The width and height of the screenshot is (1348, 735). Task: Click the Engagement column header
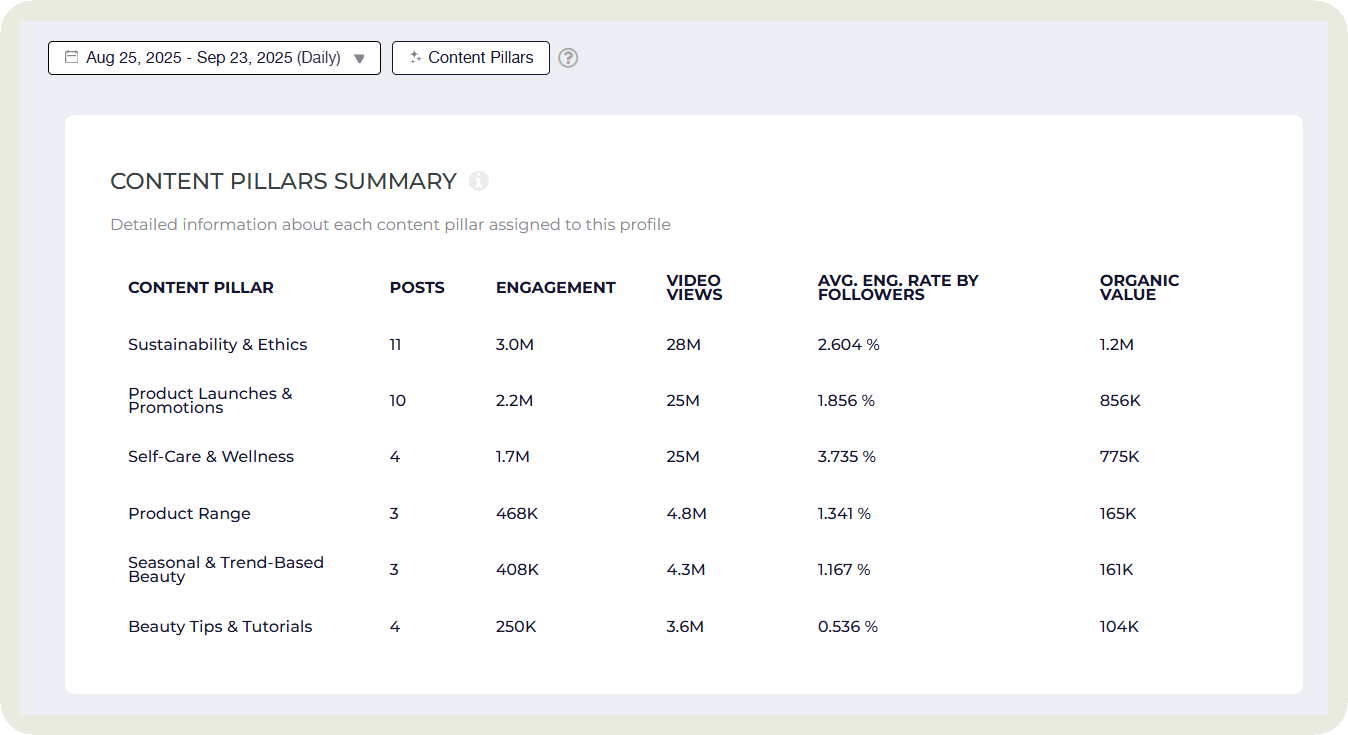[555, 287]
